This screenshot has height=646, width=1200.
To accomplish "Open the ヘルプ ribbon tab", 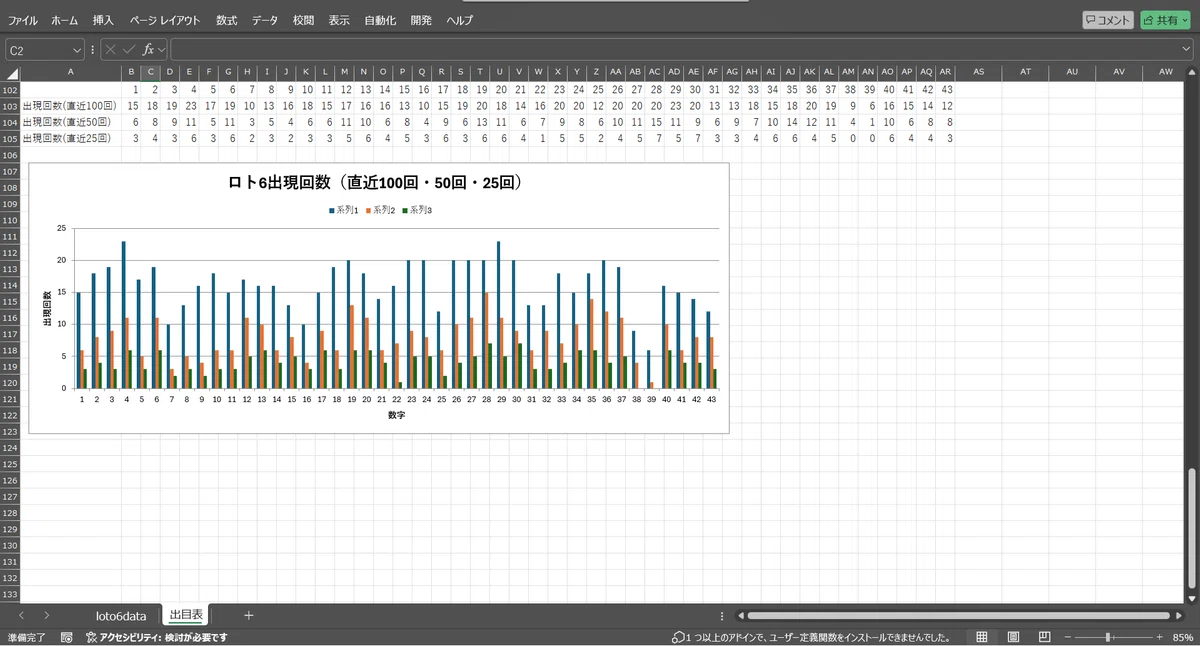I will point(460,20).
